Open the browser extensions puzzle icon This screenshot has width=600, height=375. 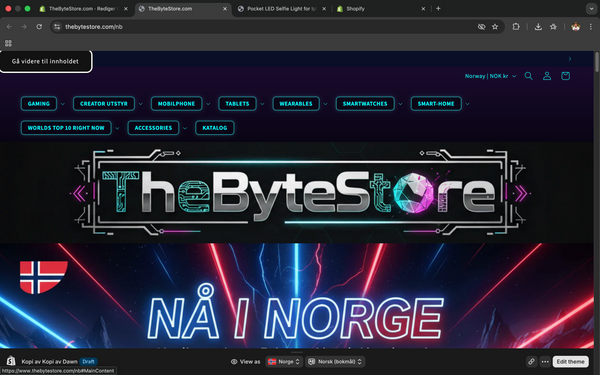click(x=516, y=27)
